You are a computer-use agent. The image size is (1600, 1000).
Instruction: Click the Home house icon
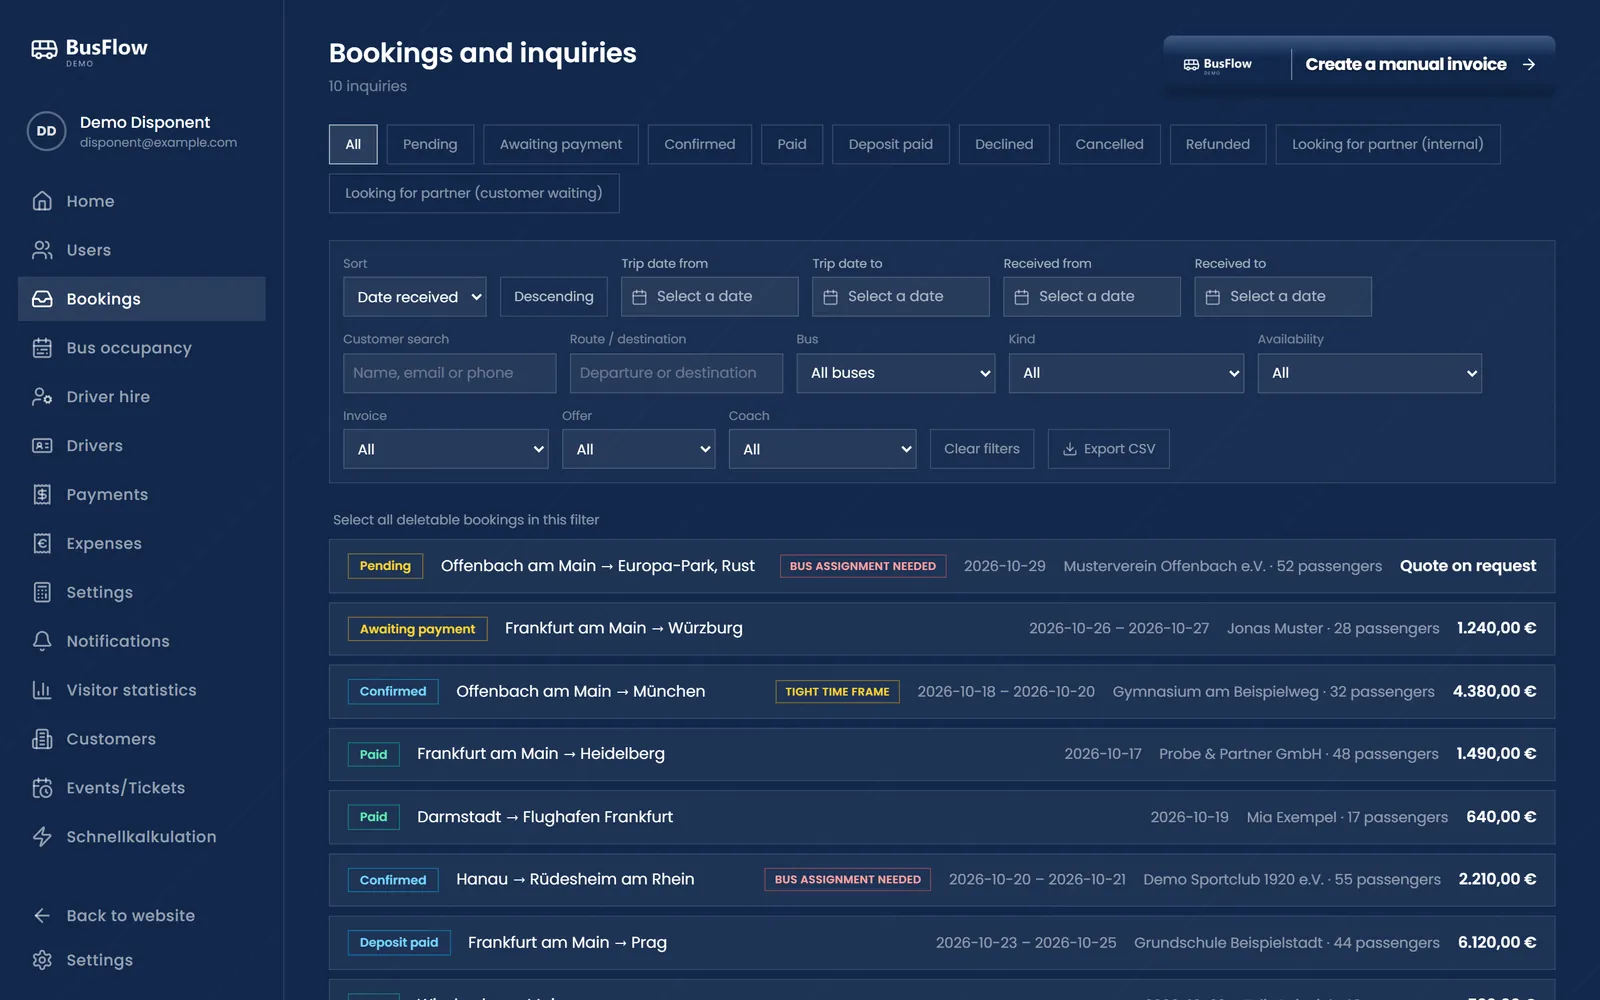click(x=42, y=201)
